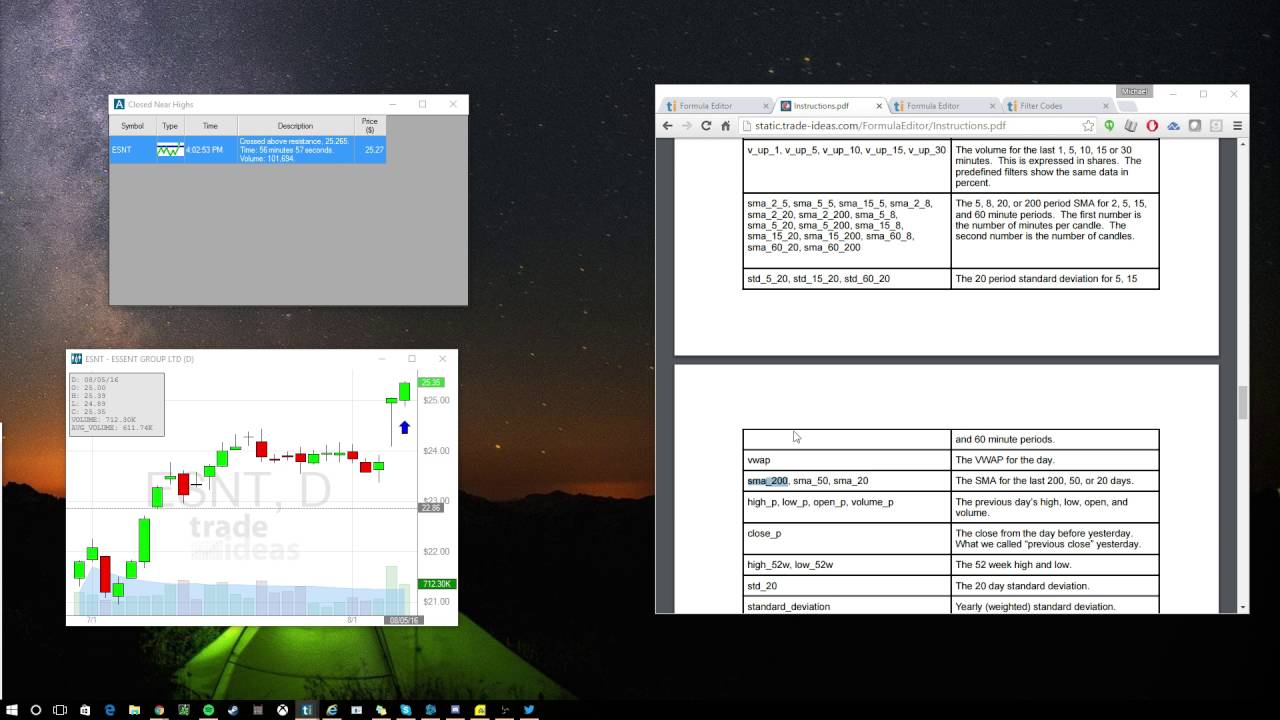
Task: Click the ESNT row's alert type icon
Action: tap(170, 150)
